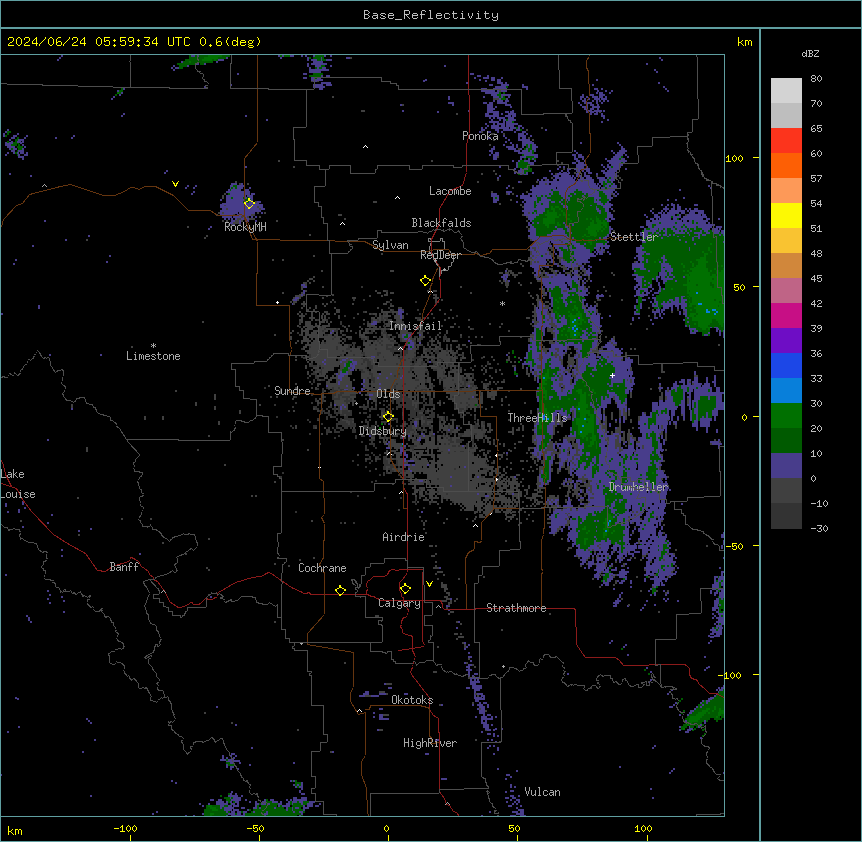Click the Airdrie town label

point(403,537)
